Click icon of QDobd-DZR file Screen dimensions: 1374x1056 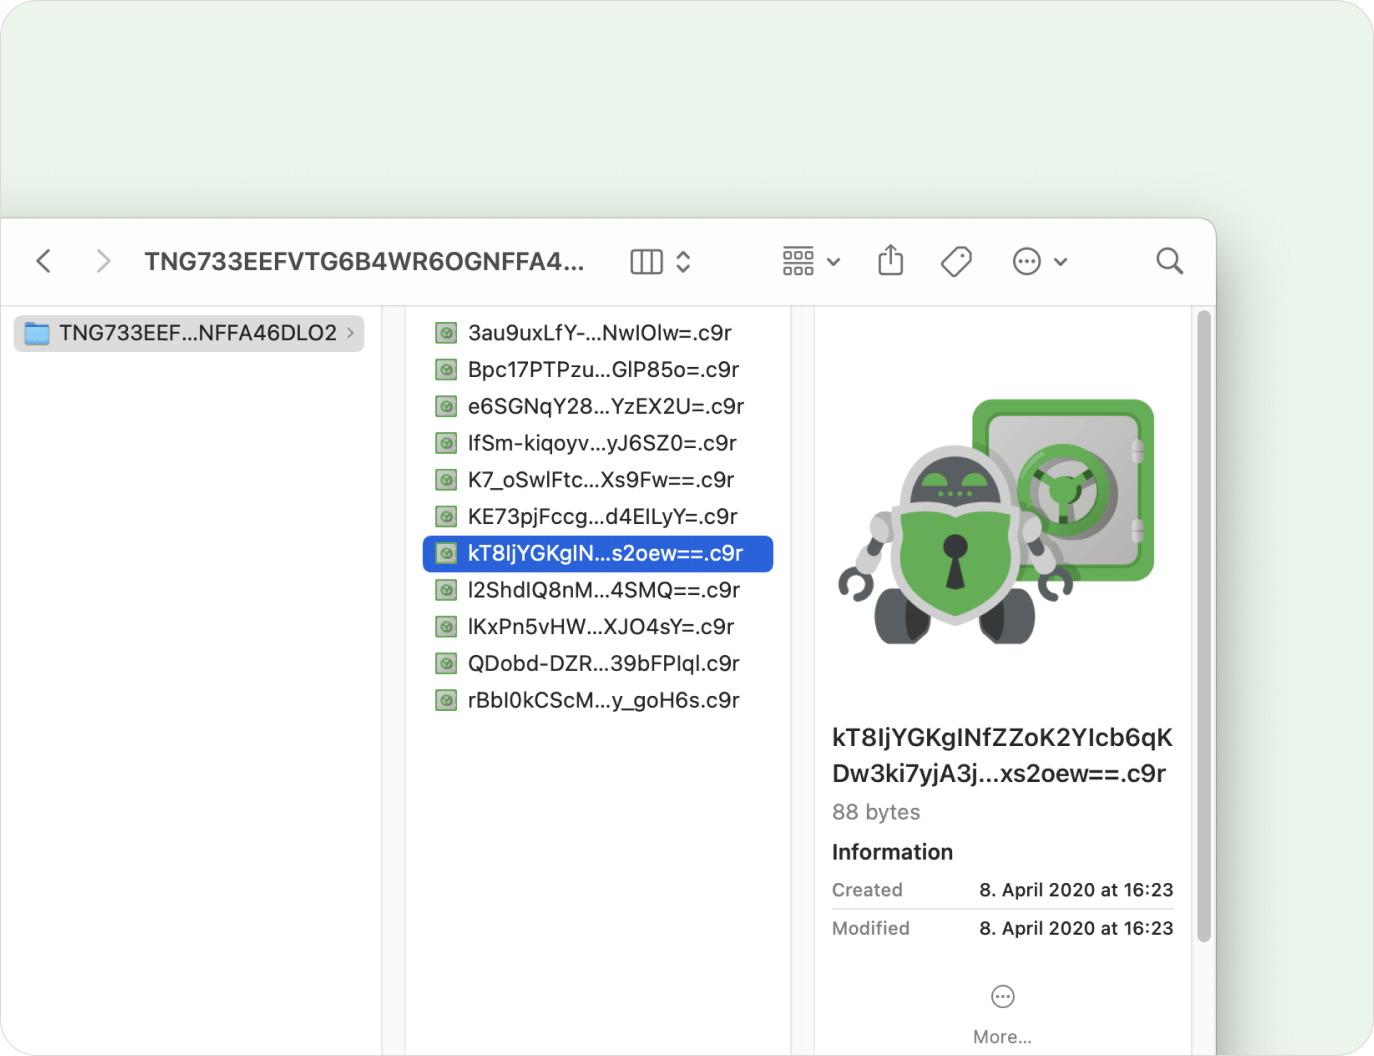(446, 664)
